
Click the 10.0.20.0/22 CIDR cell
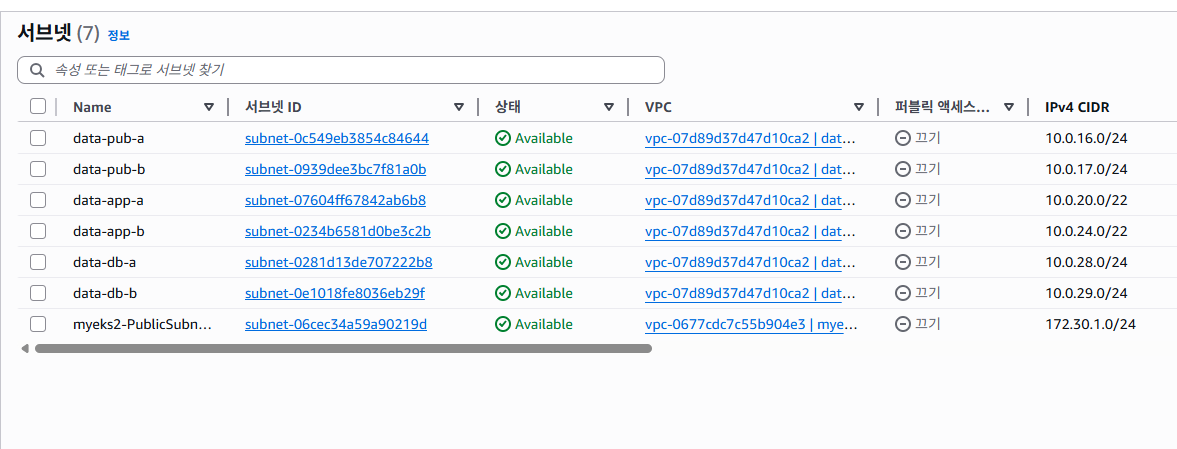1086,200
